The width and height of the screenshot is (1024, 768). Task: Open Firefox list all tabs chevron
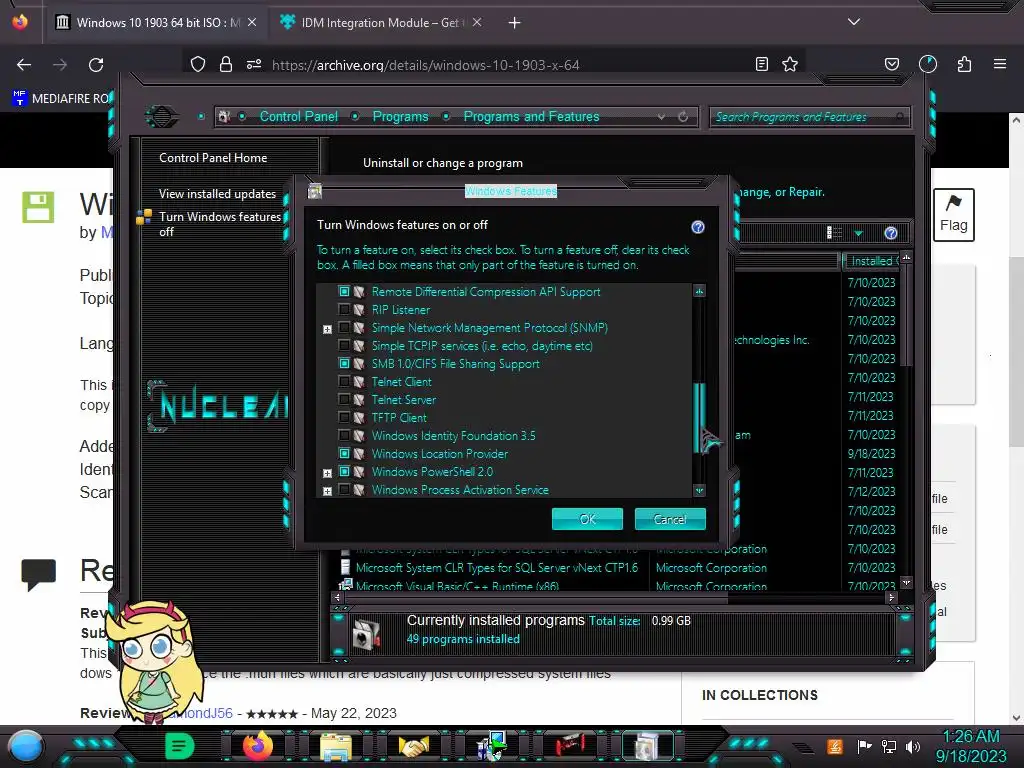point(854,22)
